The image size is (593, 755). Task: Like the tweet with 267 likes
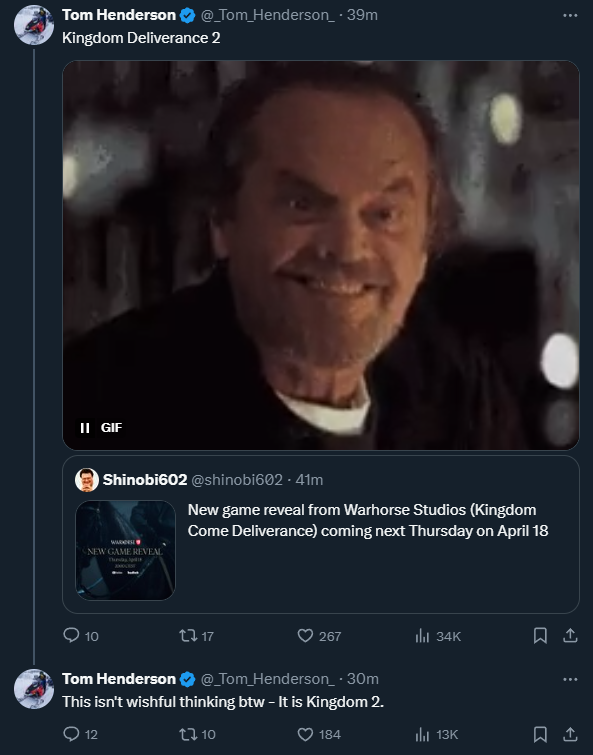click(305, 636)
